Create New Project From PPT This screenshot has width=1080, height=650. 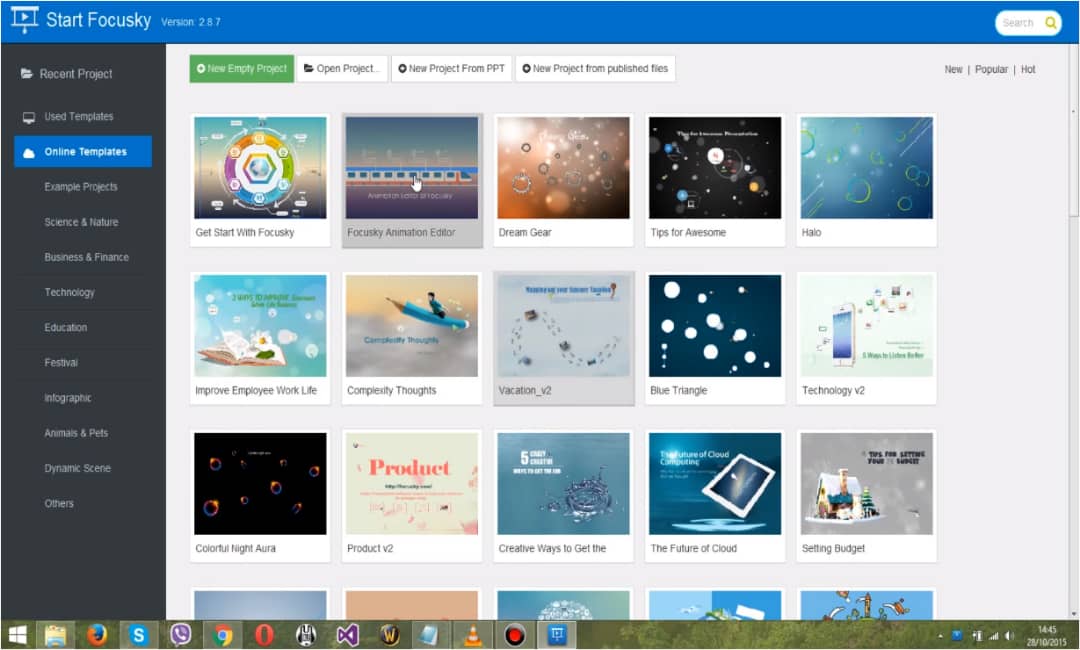(451, 69)
